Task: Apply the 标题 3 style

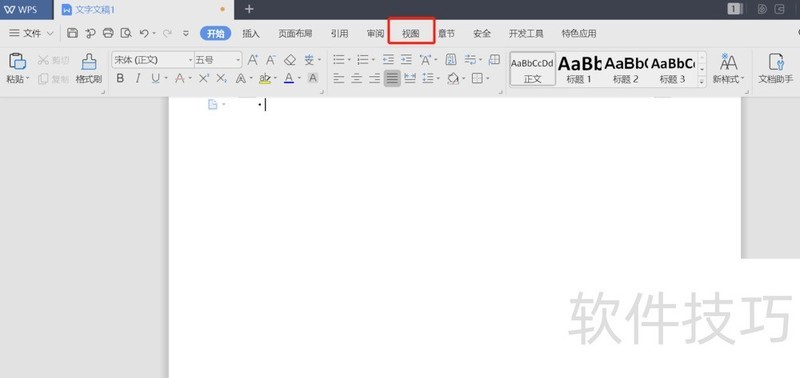Action: pyautogui.click(x=672, y=69)
